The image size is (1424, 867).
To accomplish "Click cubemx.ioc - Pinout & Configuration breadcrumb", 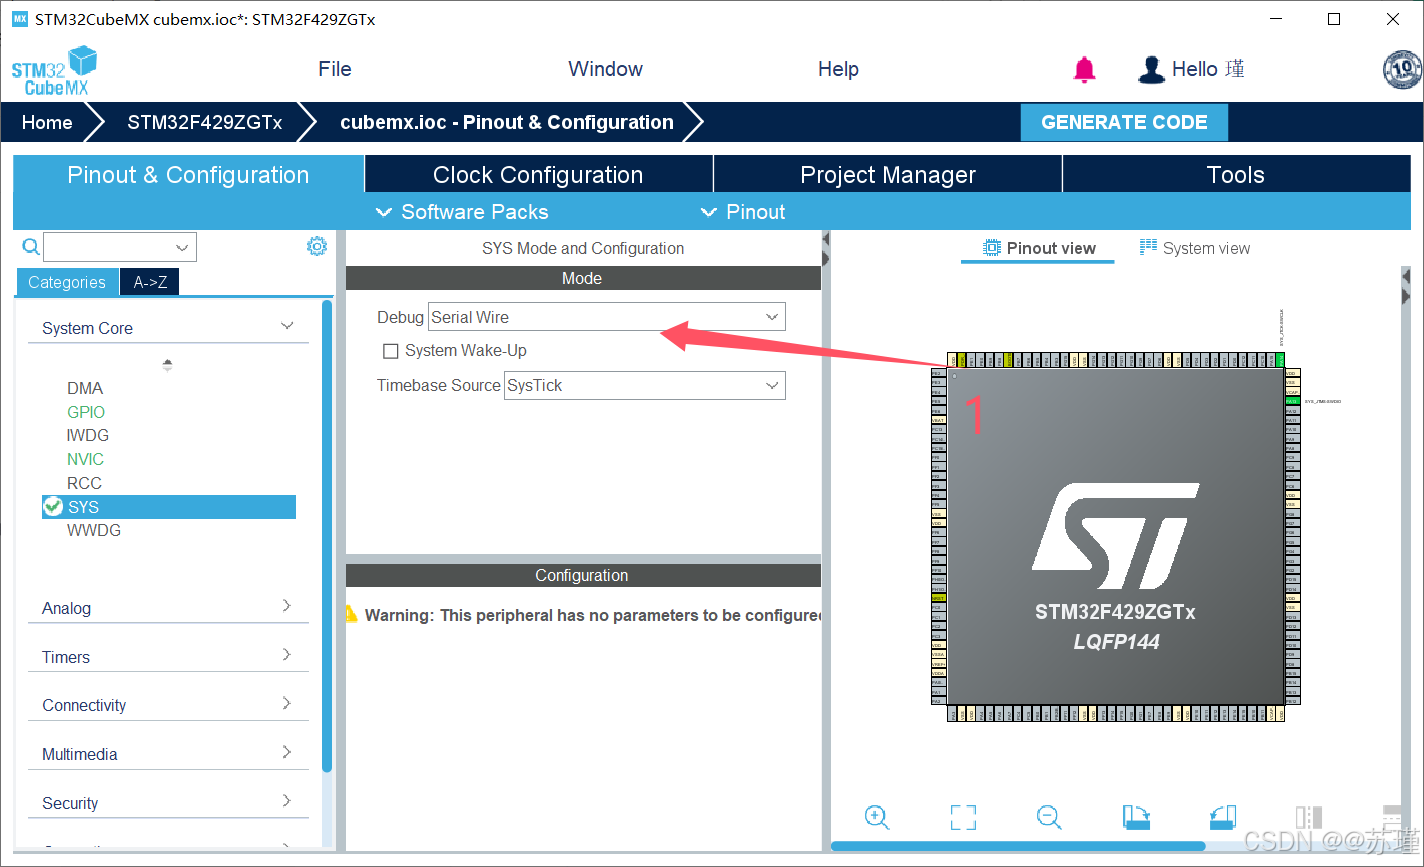I will tap(507, 122).
